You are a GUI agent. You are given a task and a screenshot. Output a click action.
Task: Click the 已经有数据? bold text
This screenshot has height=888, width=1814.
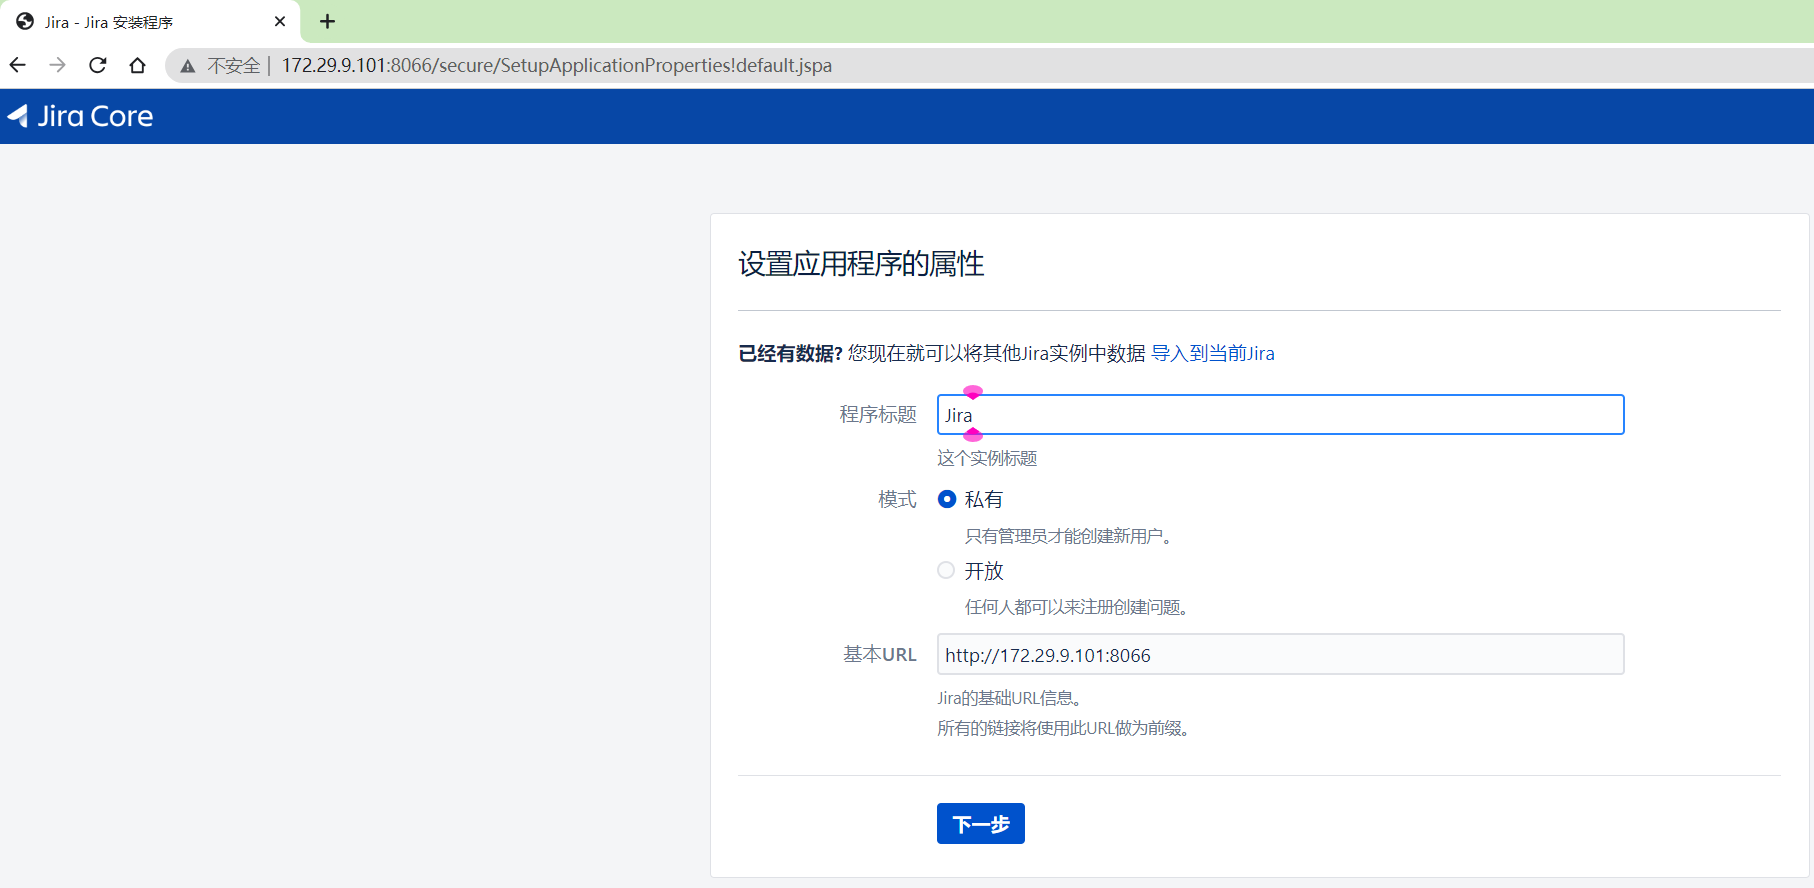790,353
